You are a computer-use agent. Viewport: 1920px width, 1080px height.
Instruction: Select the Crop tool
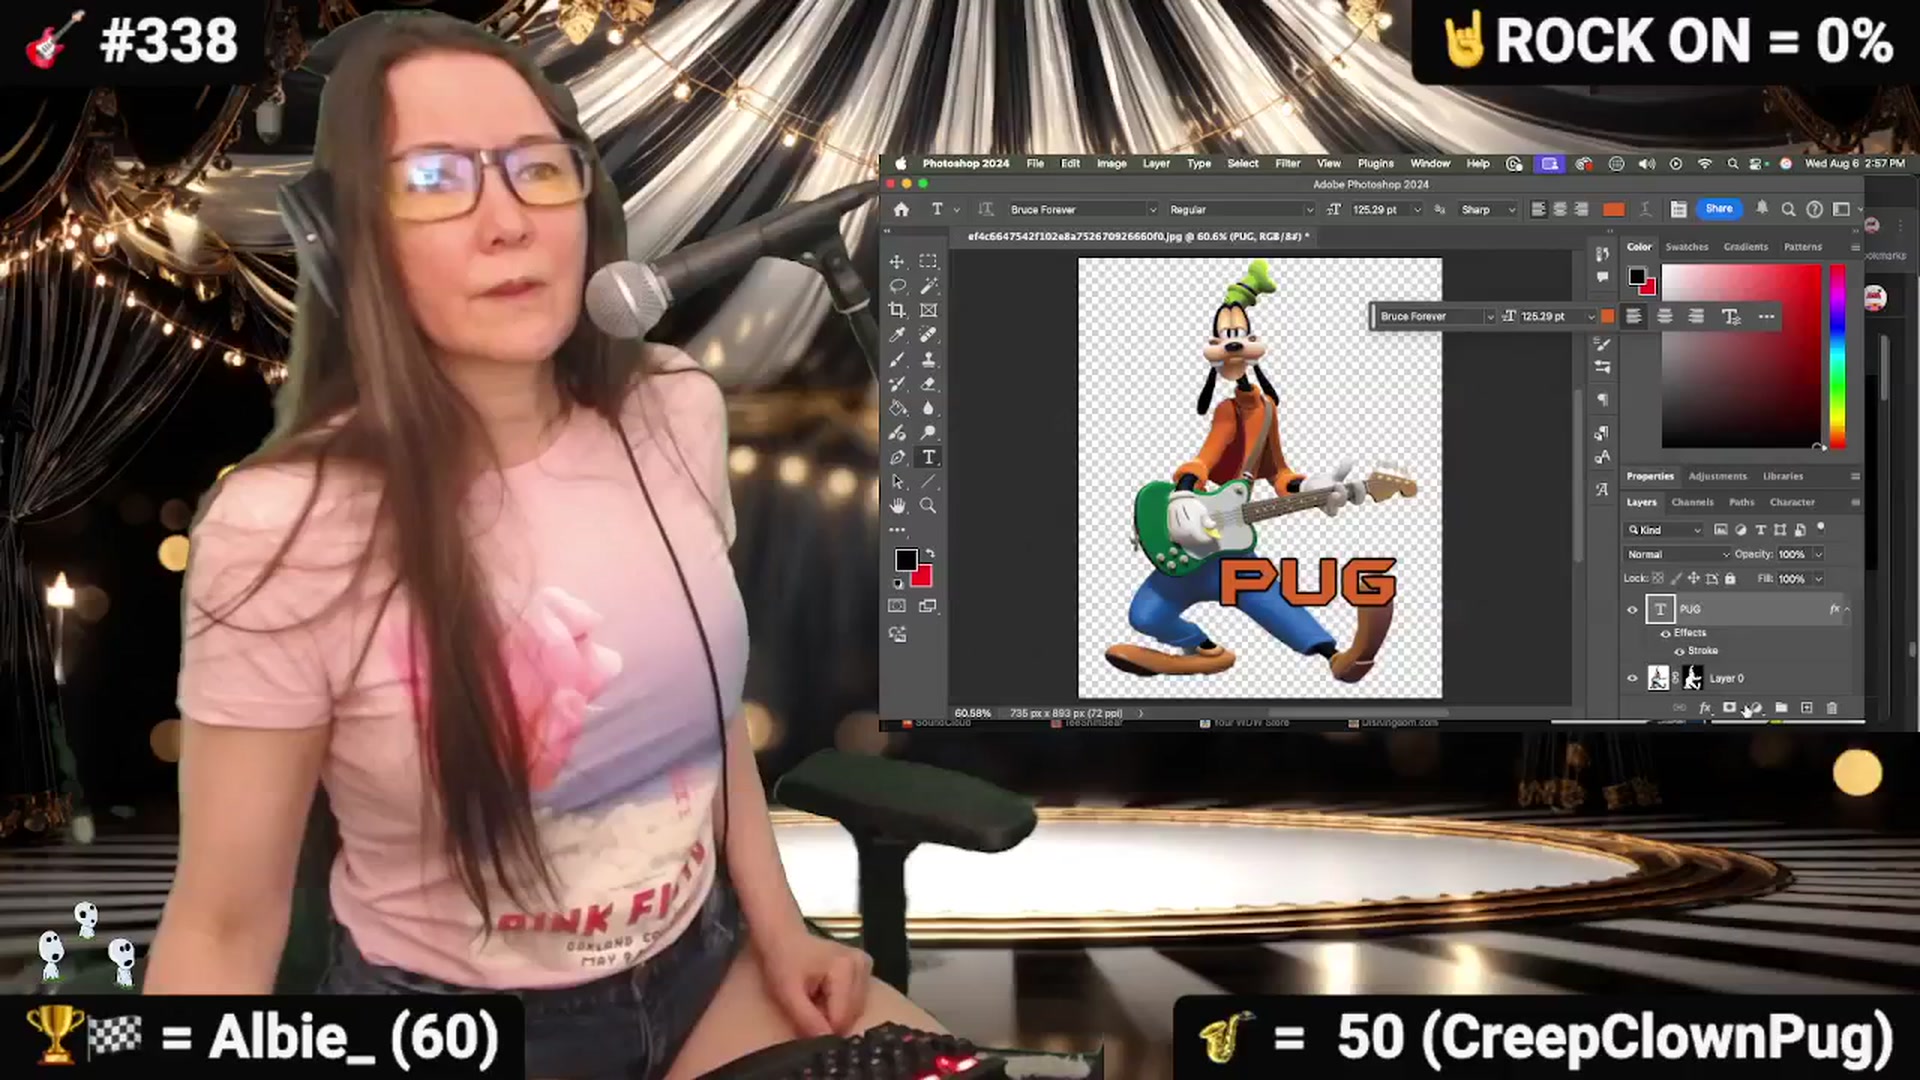(x=897, y=311)
